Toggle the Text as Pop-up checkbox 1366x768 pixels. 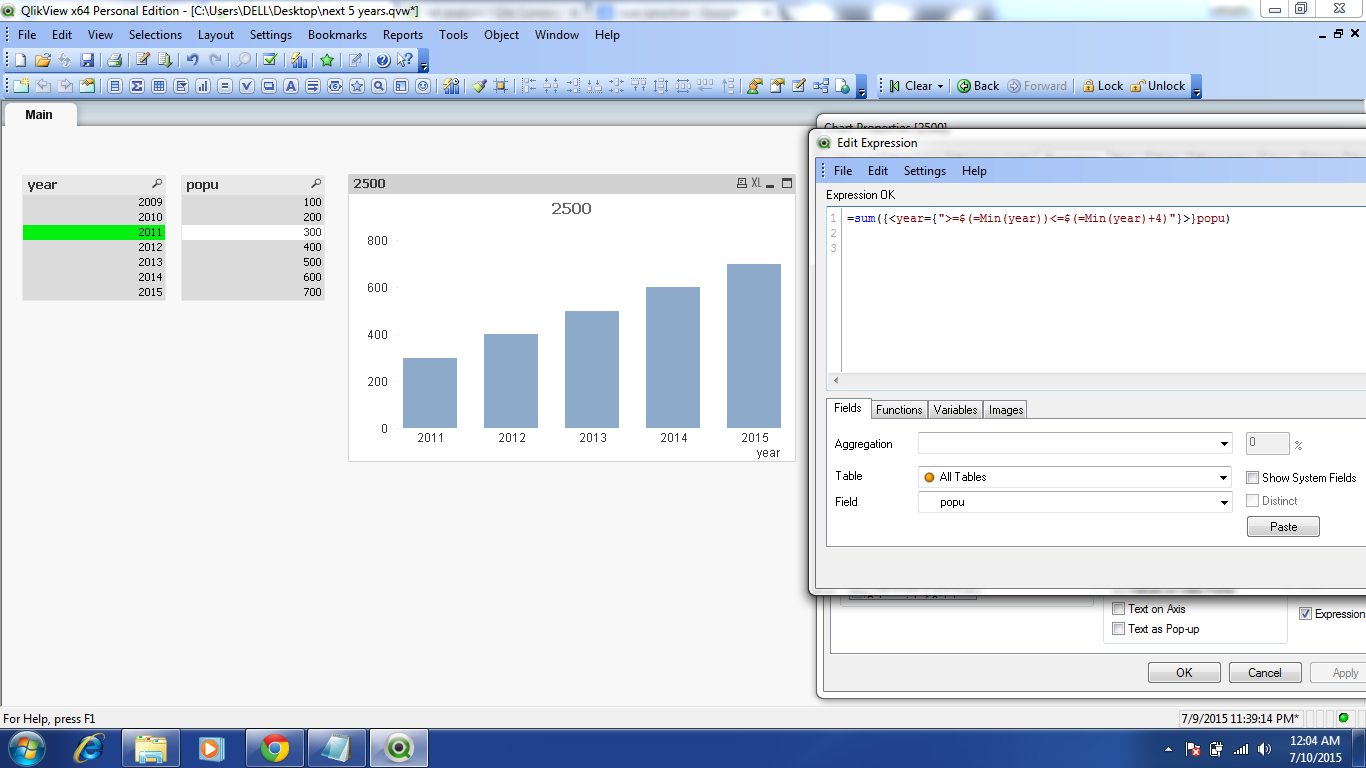coord(1119,629)
